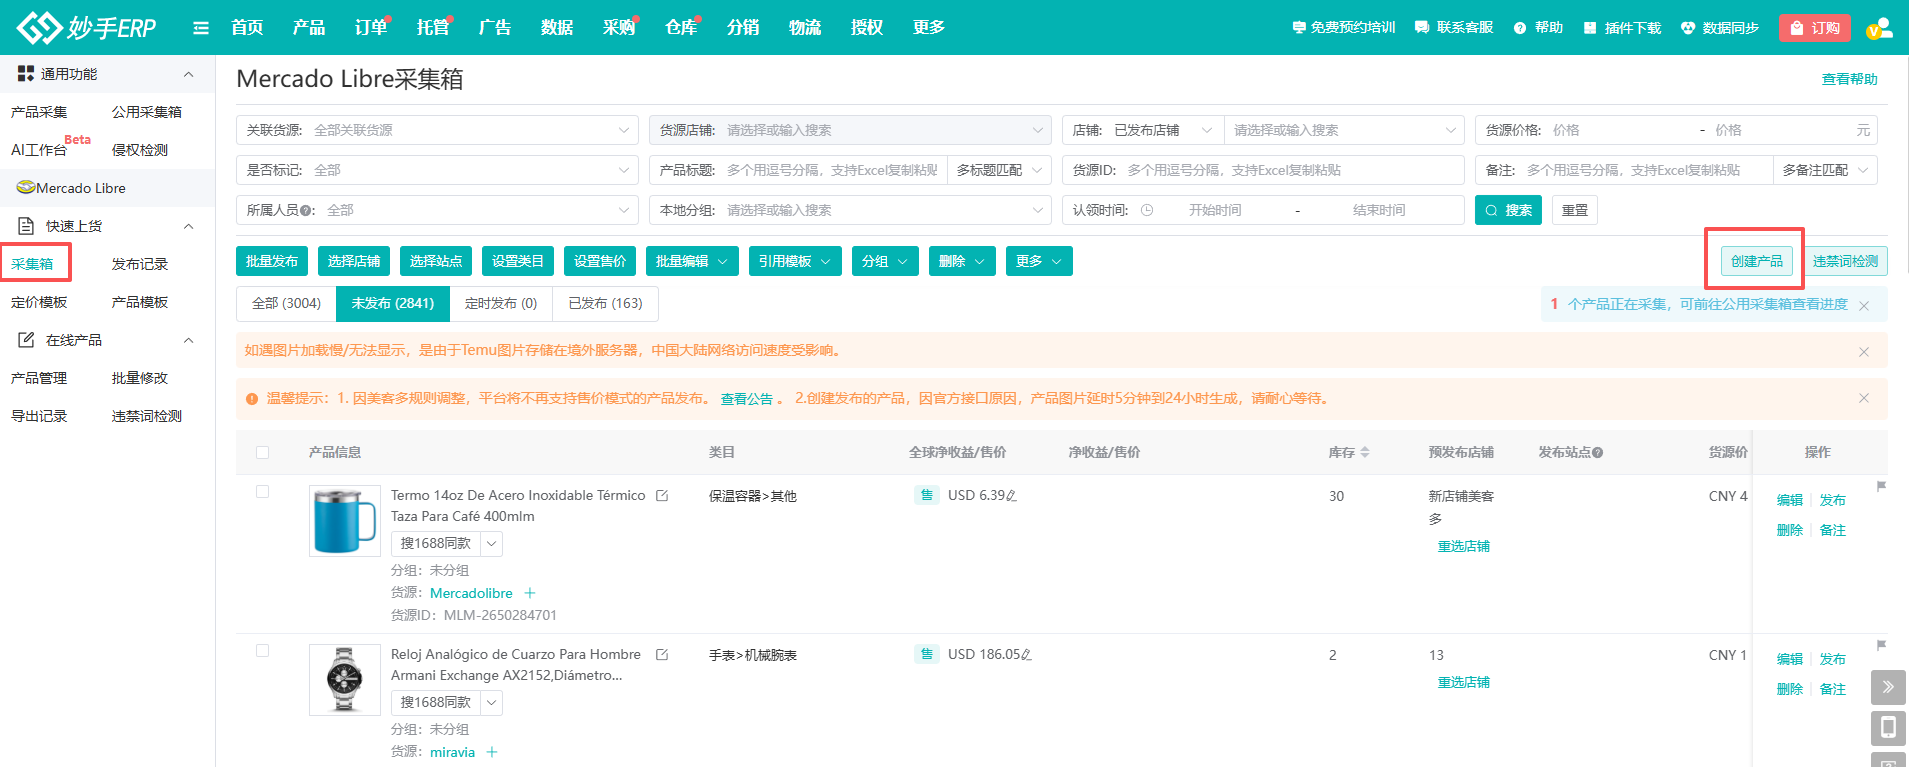Click the edit icon beside Termo product title
The image size is (1909, 767).
(662, 495)
